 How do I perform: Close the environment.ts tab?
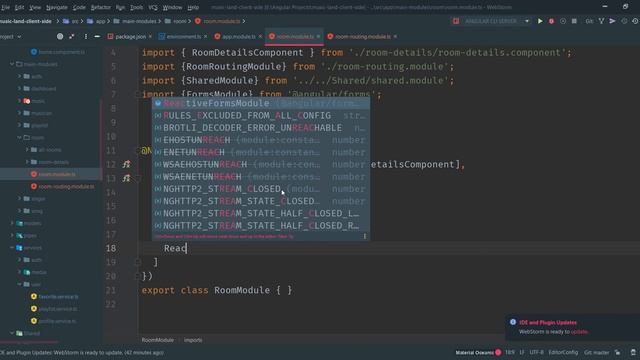[x=205, y=36]
